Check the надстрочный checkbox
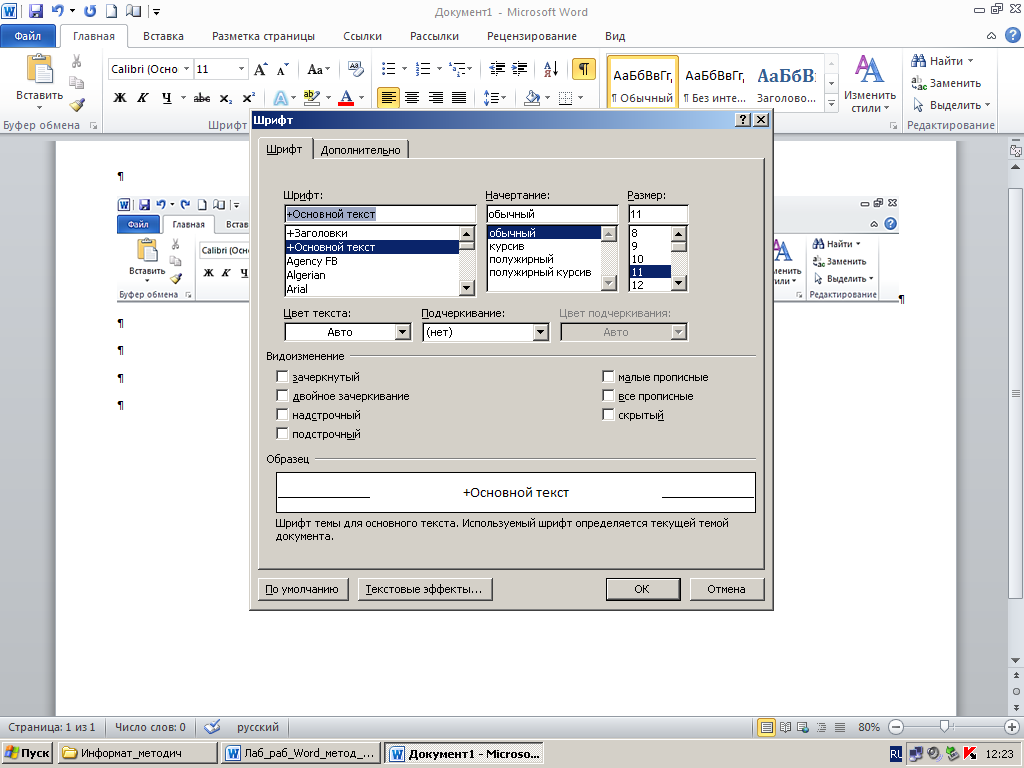The height and width of the screenshot is (768, 1024). (282, 415)
